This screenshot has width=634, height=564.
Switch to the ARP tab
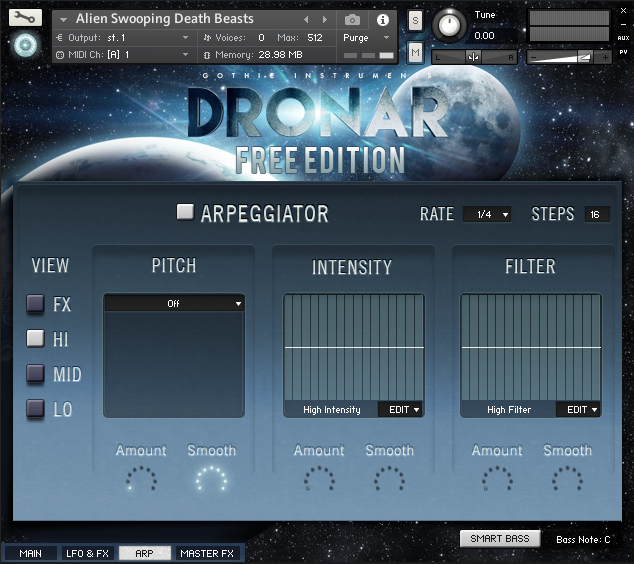coord(144,553)
